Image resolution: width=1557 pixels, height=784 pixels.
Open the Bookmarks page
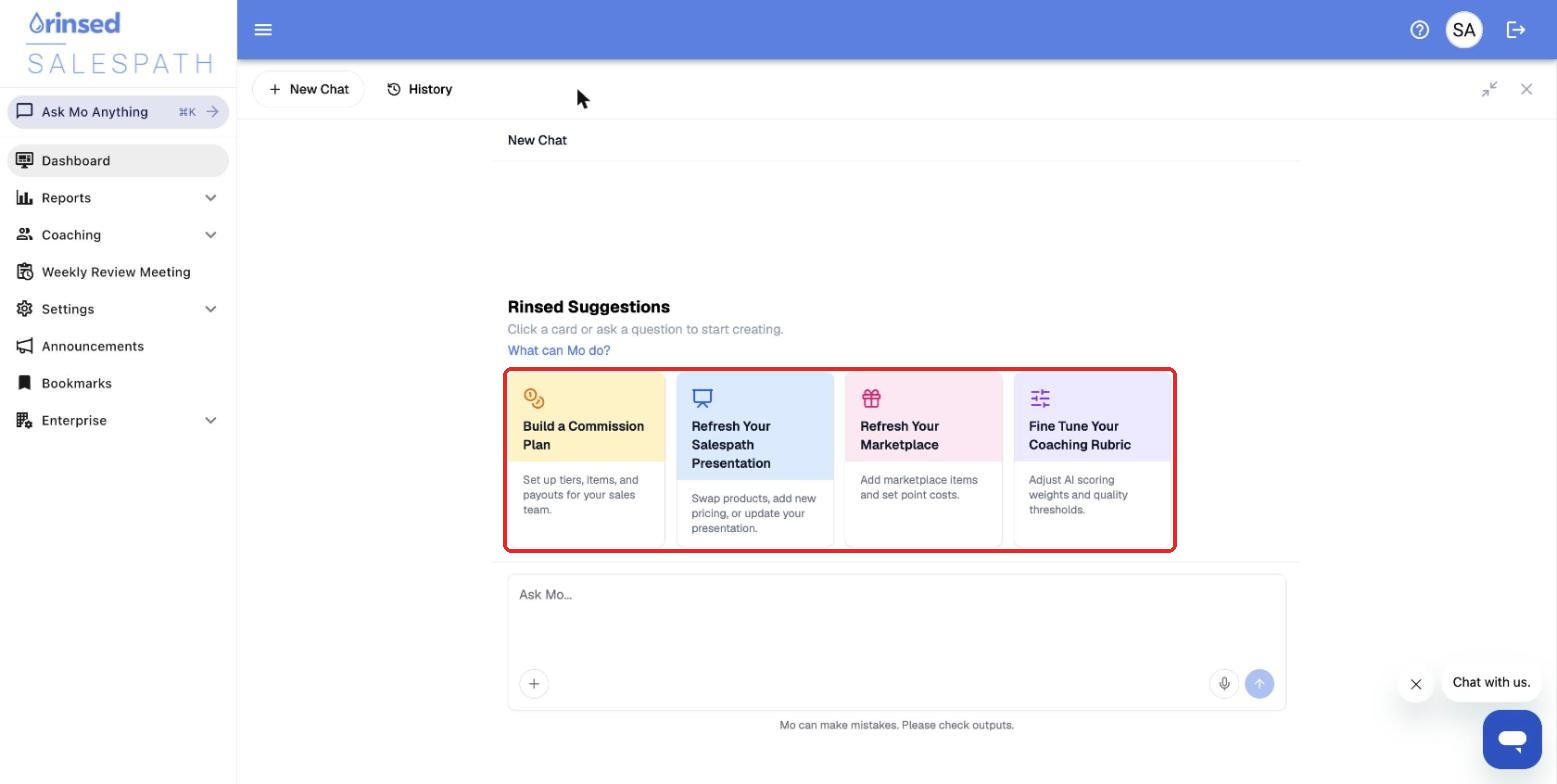118,383
